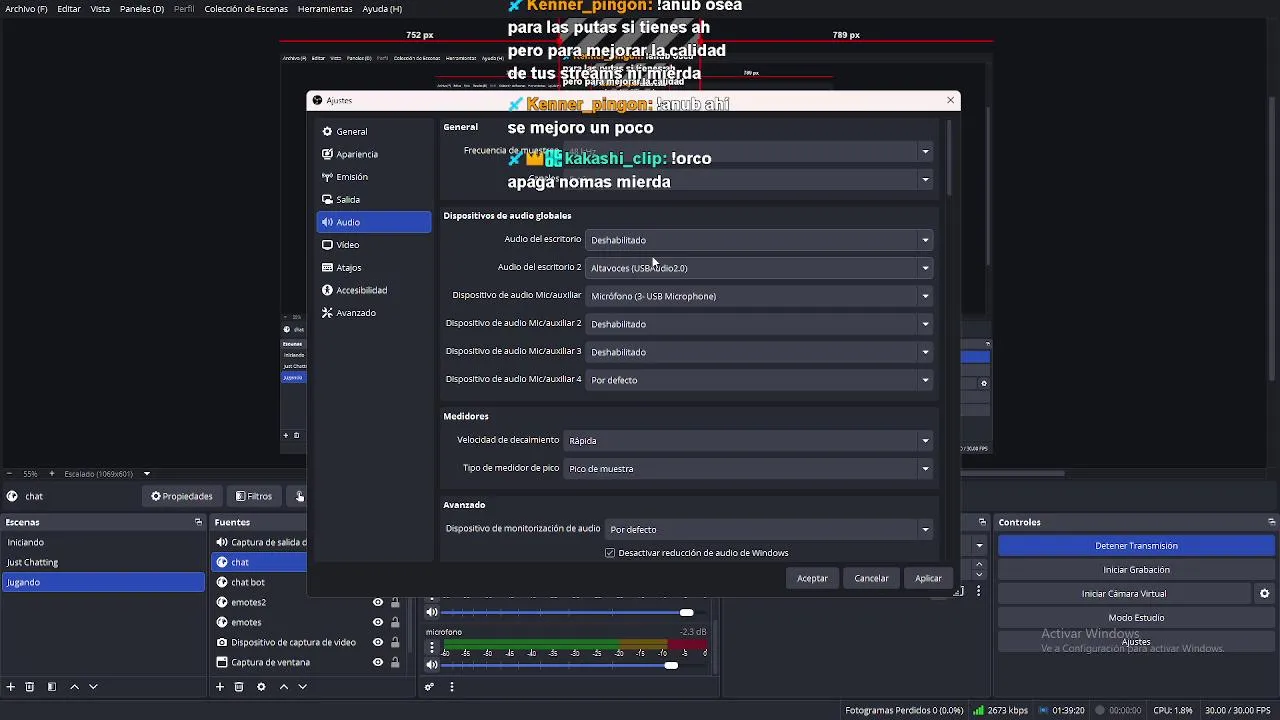Open virtual camera settings gear
The height and width of the screenshot is (720, 1280).
pos(1264,594)
